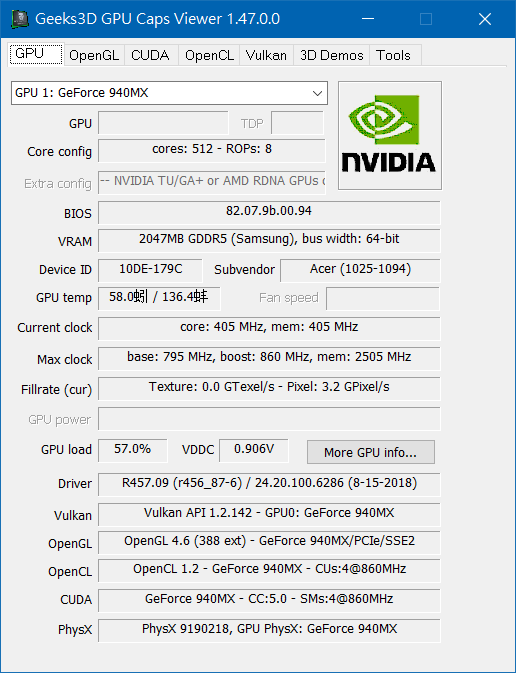
Task: Select the GPU tab
Action: pyautogui.click(x=36, y=54)
